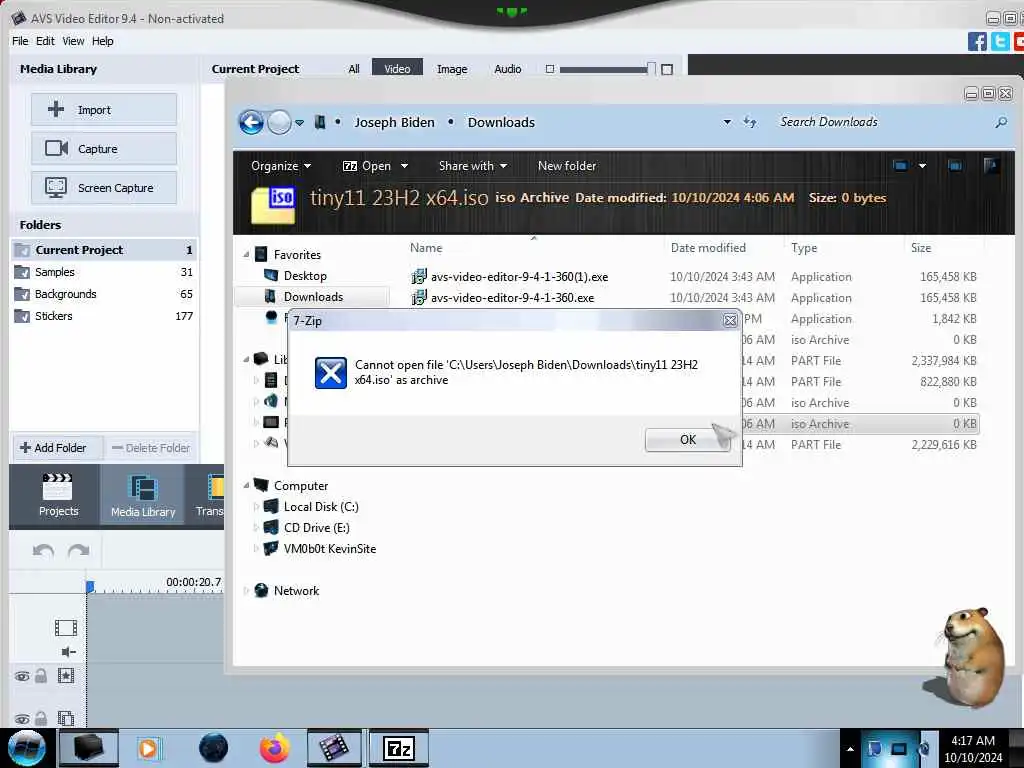
Task: Open the Backgrounds folder
Action: click(x=104, y=294)
